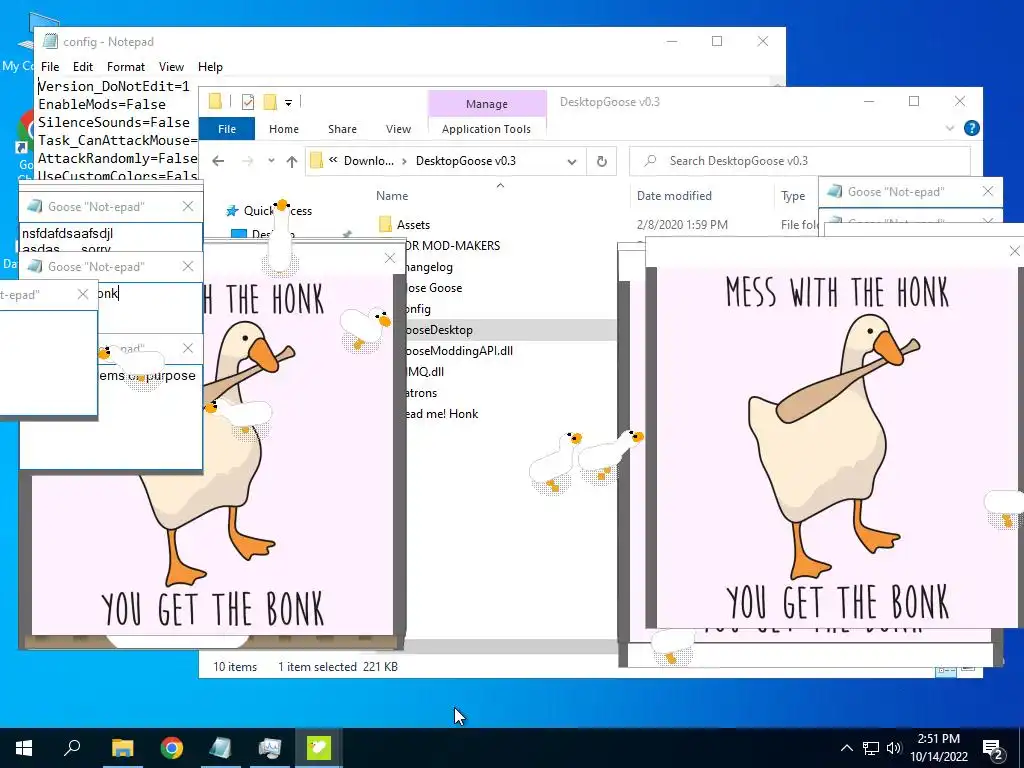Screen dimensions: 1024x768
Task: Select the GooseModdingAPI.dll file
Action: (459, 351)
